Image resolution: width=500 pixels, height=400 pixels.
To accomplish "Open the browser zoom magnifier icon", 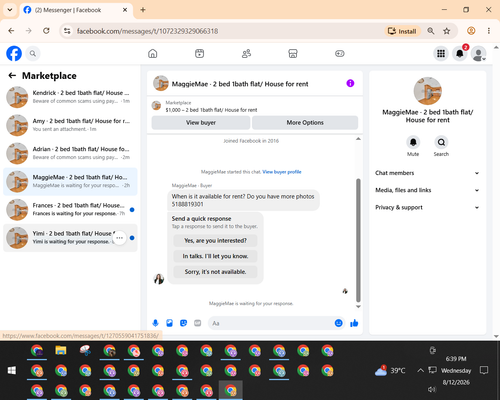I will (431, 31).
